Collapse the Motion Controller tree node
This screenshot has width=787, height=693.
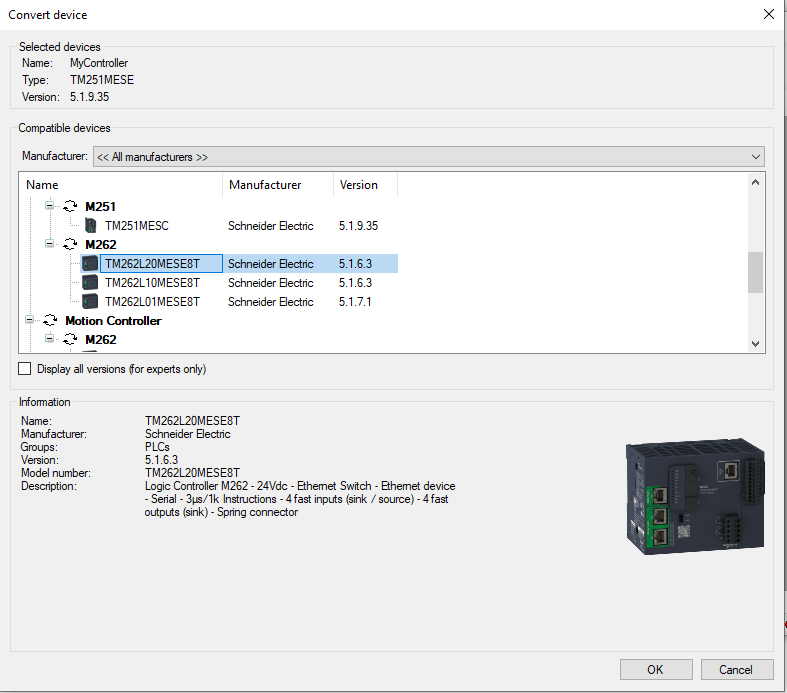click(30, 320)
